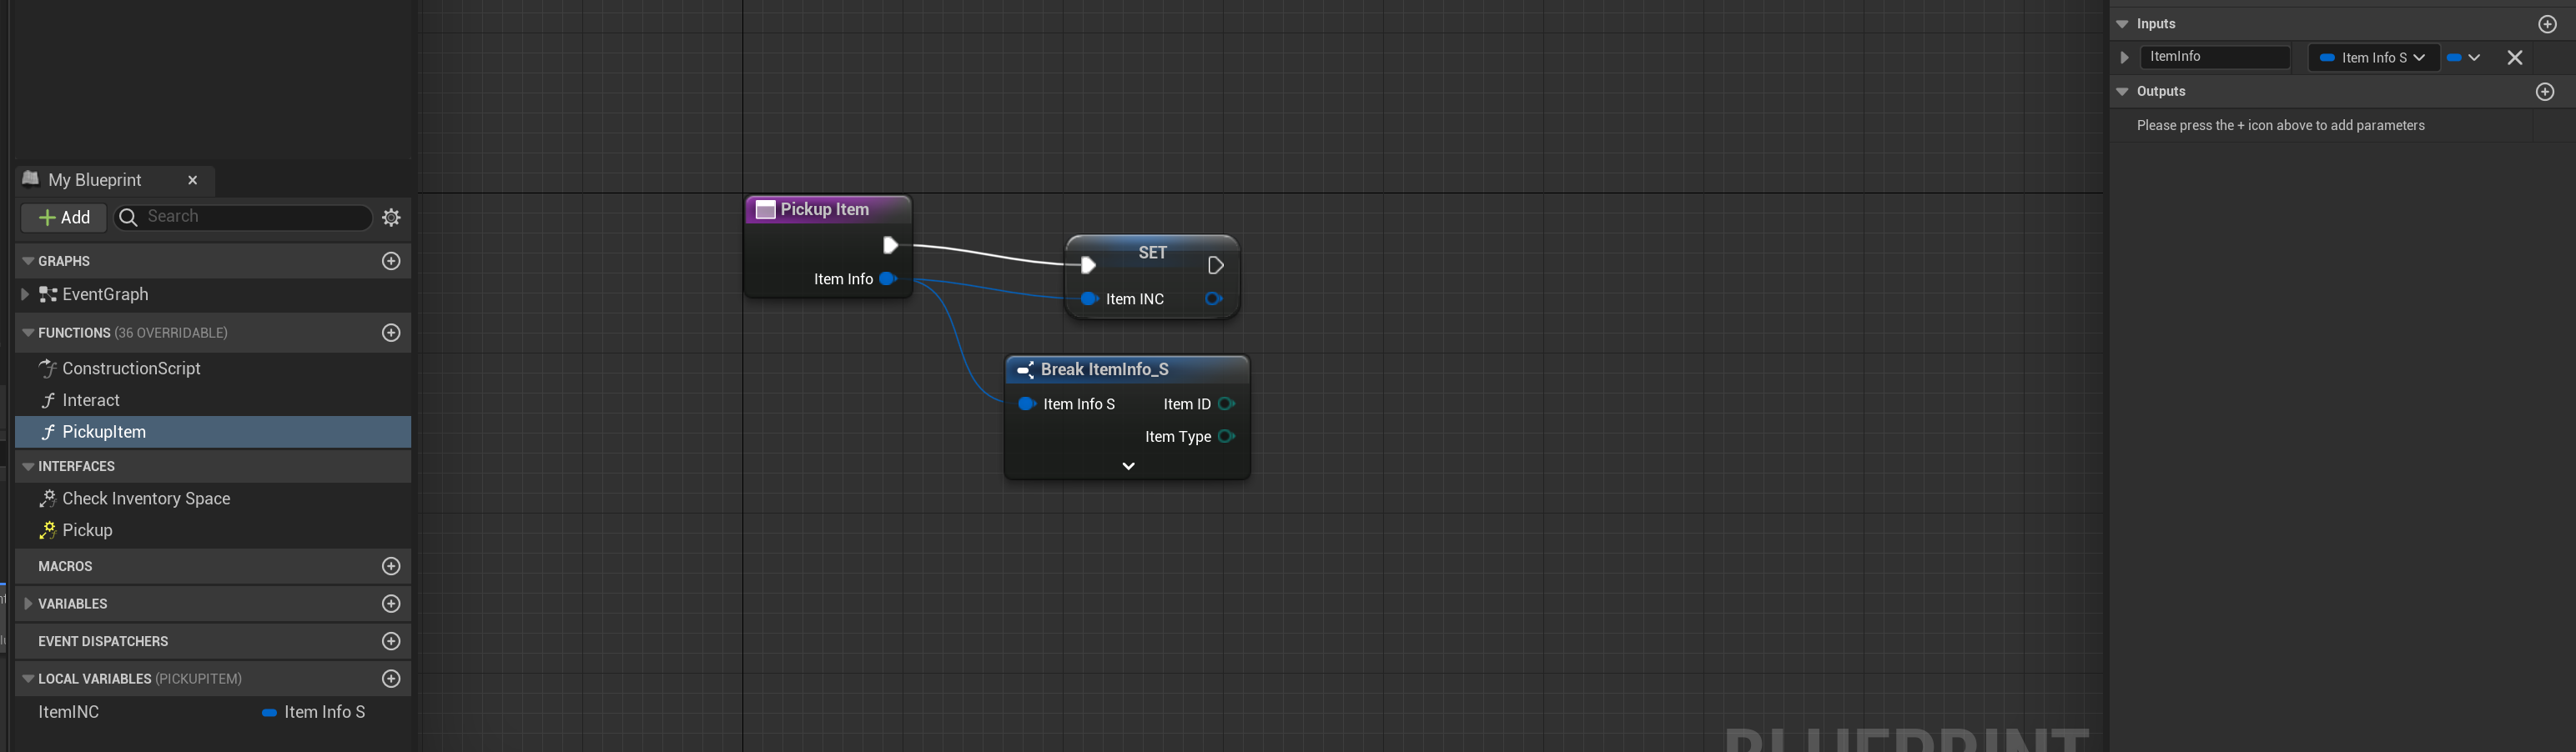Click the Item INC input pin on SET
The width and height of the screenshot is (2576, 752).
point(1089,299)
